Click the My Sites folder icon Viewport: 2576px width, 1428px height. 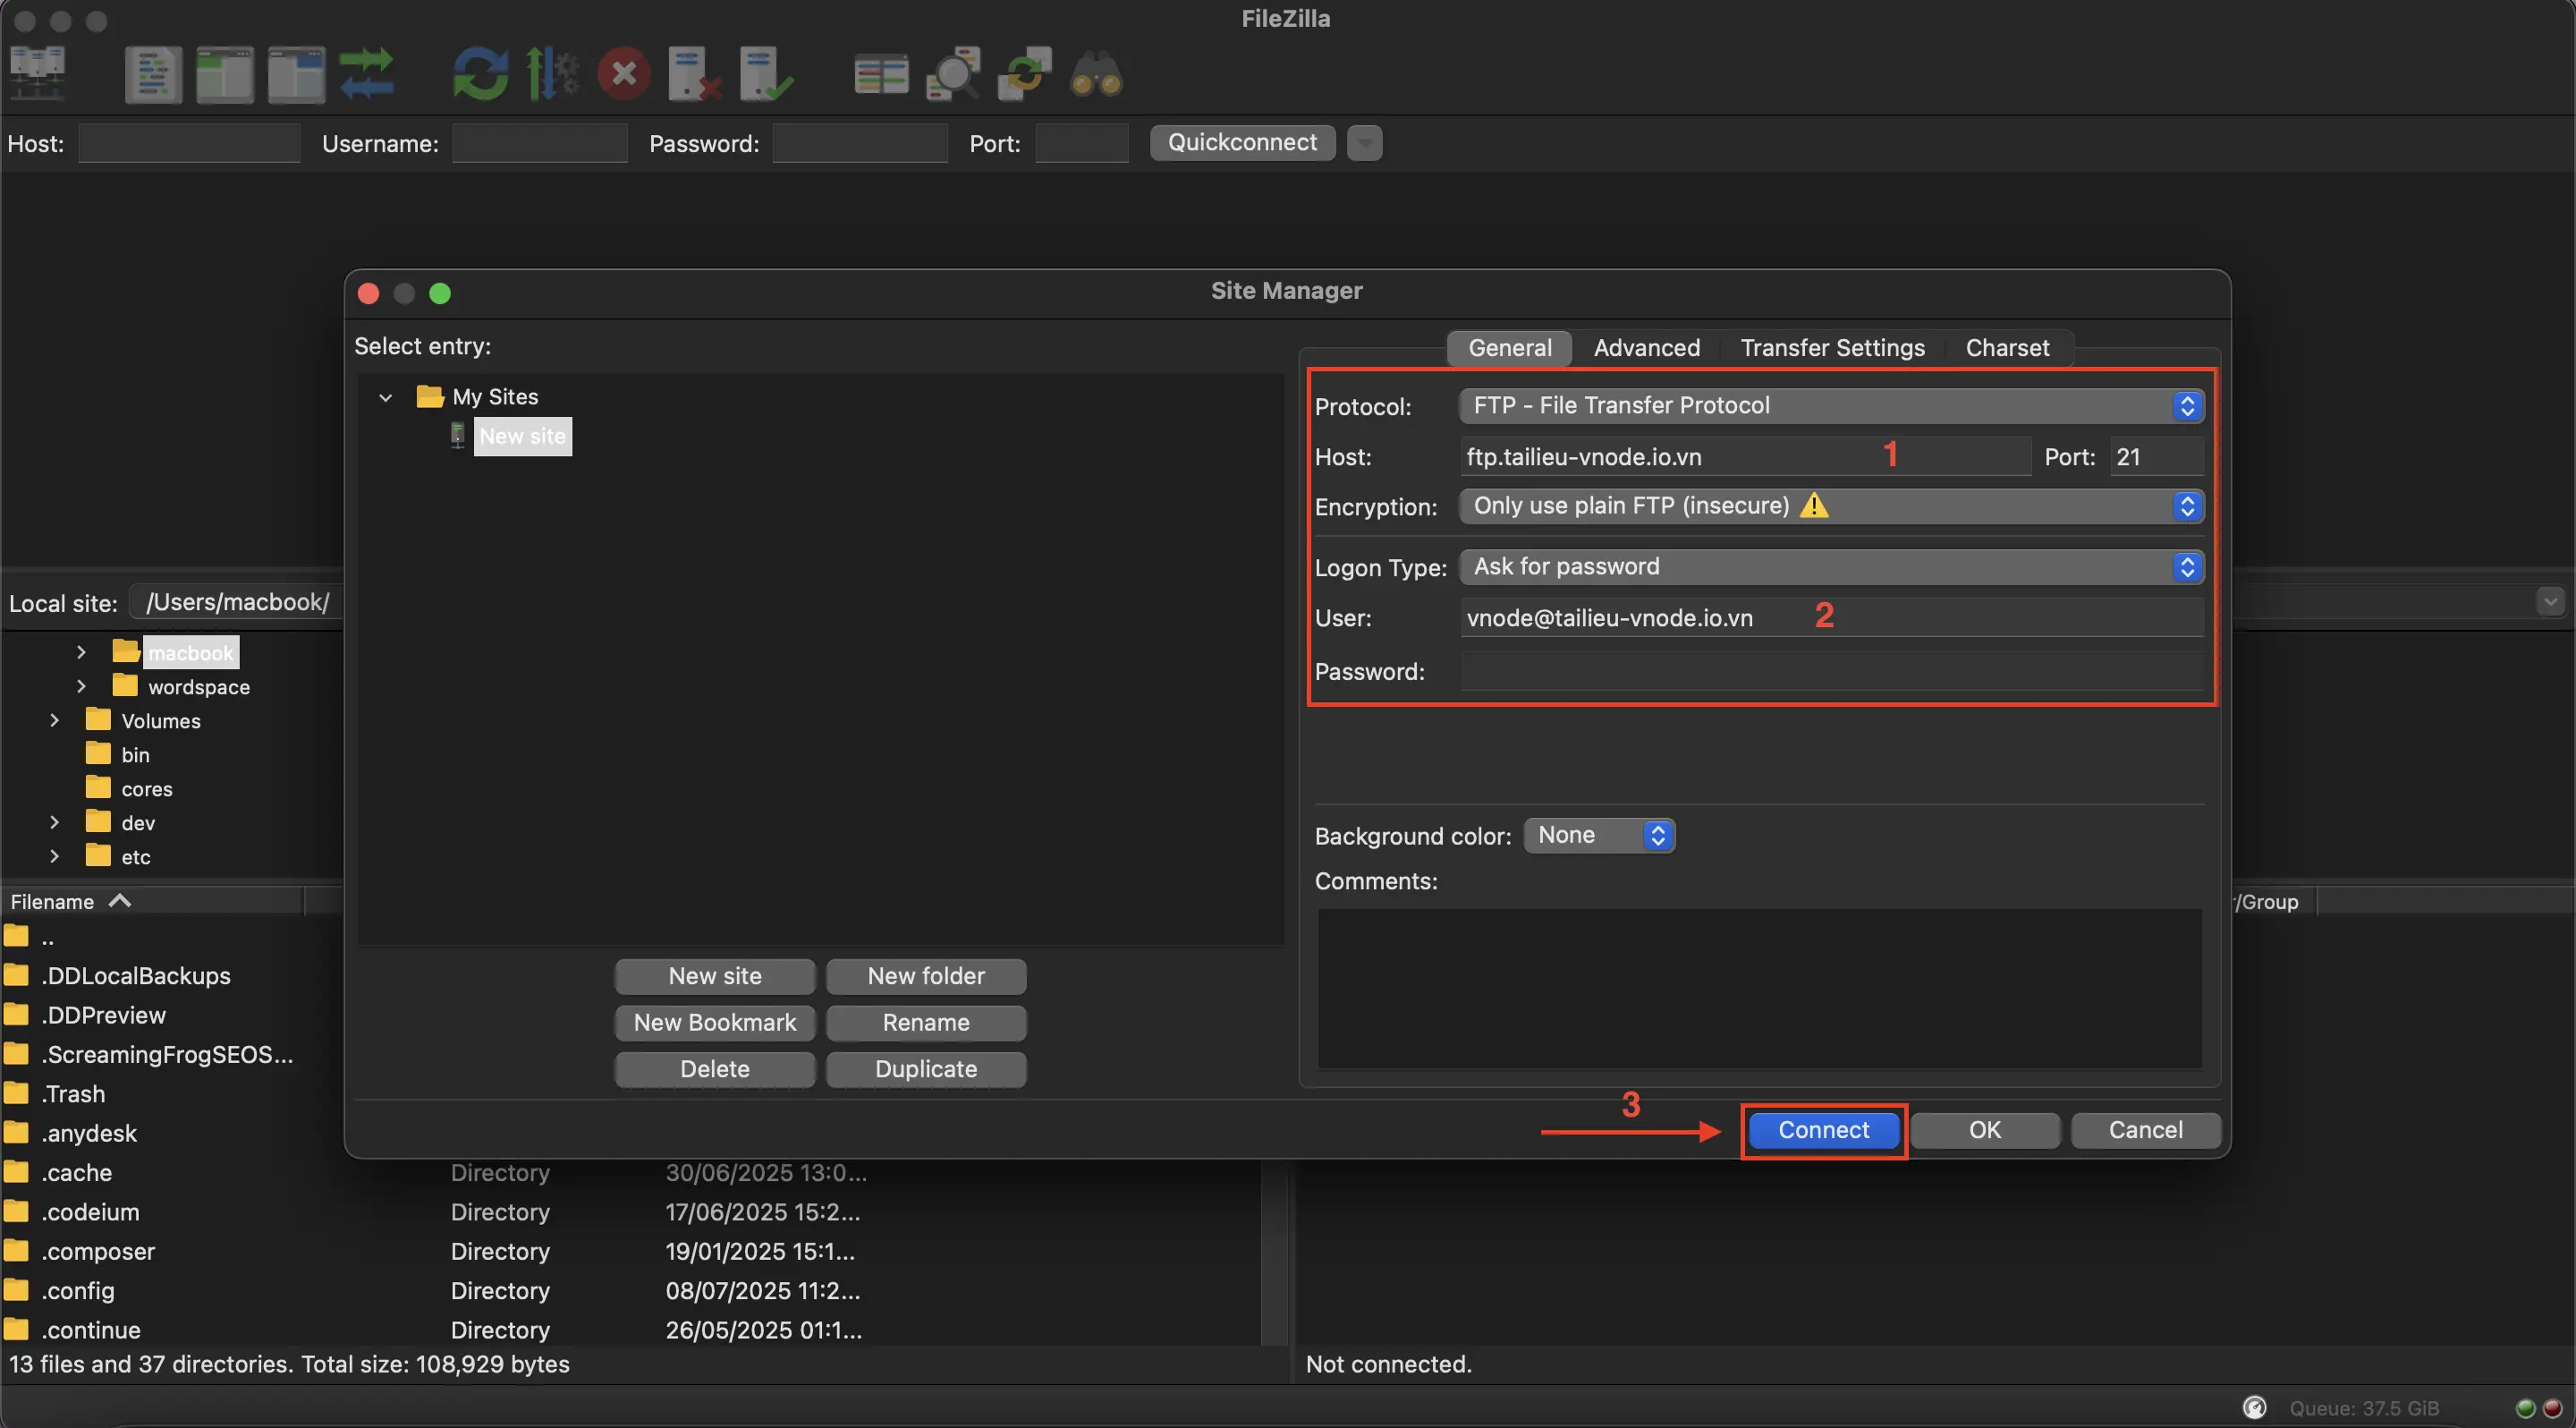tap(429, 397)
